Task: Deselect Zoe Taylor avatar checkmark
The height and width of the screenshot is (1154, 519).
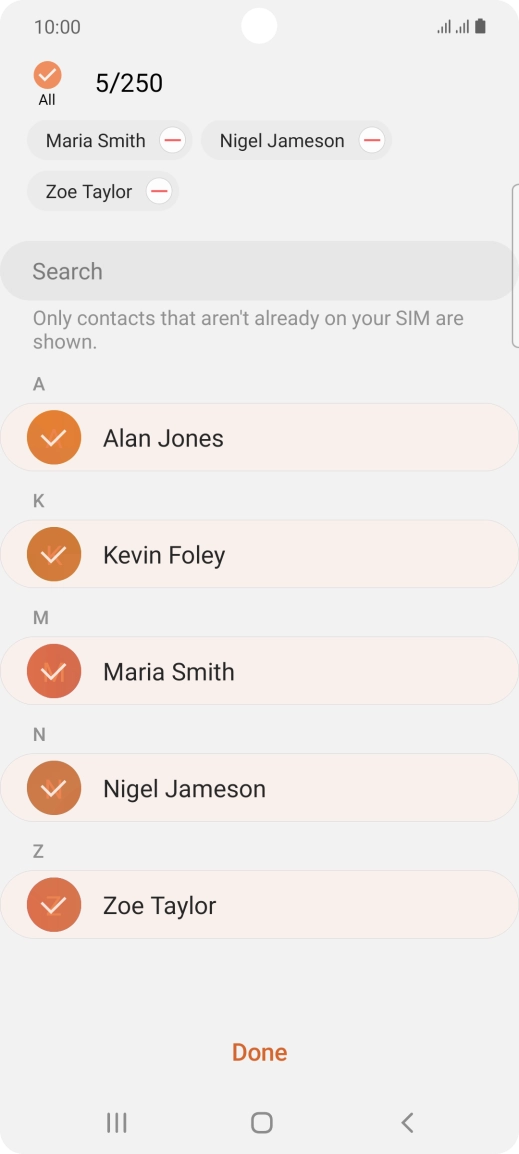Action: point(54,905)
